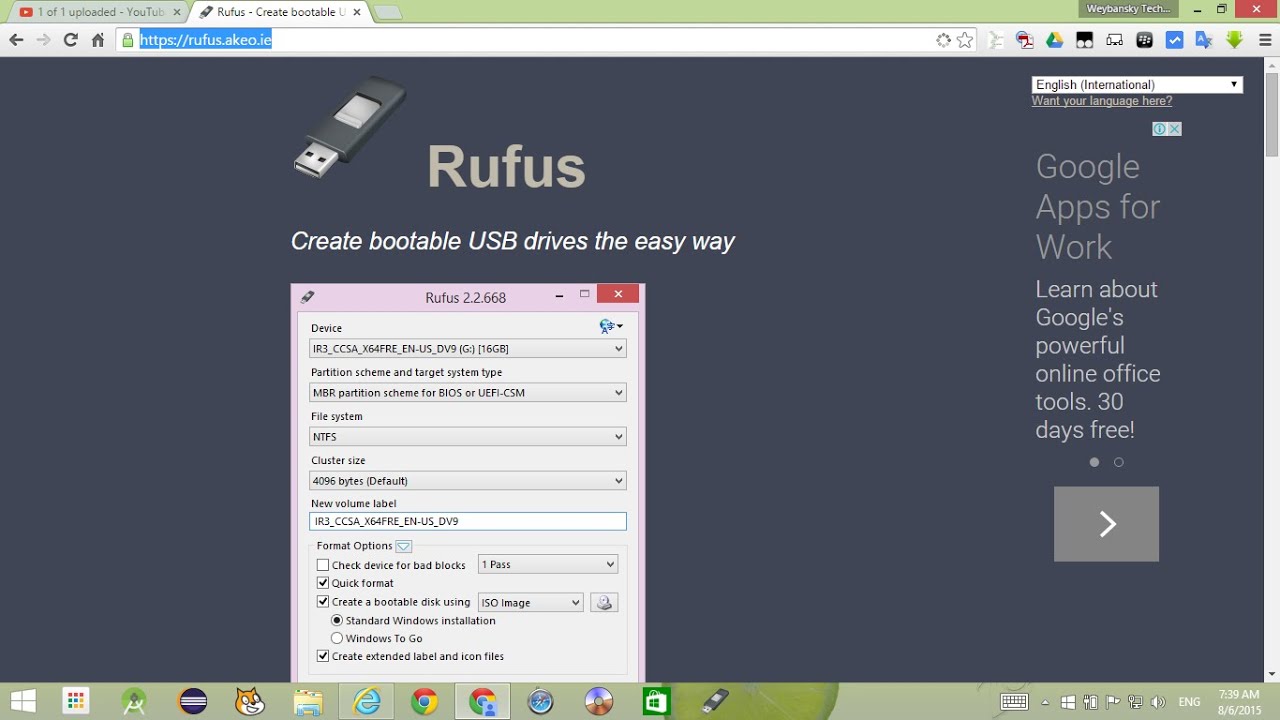Open Safari compass icon in taskbar
Screen dimensions: 1280x720
540,702
